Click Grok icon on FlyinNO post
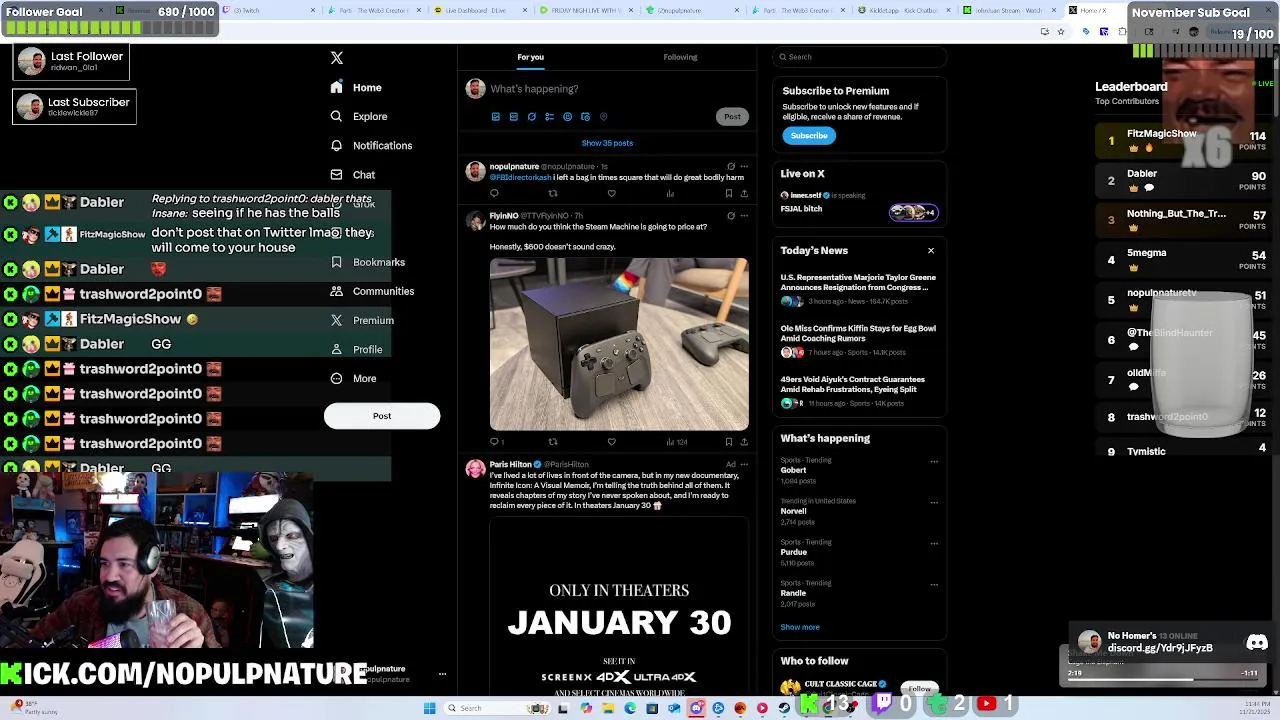 (x=731, y=216)
